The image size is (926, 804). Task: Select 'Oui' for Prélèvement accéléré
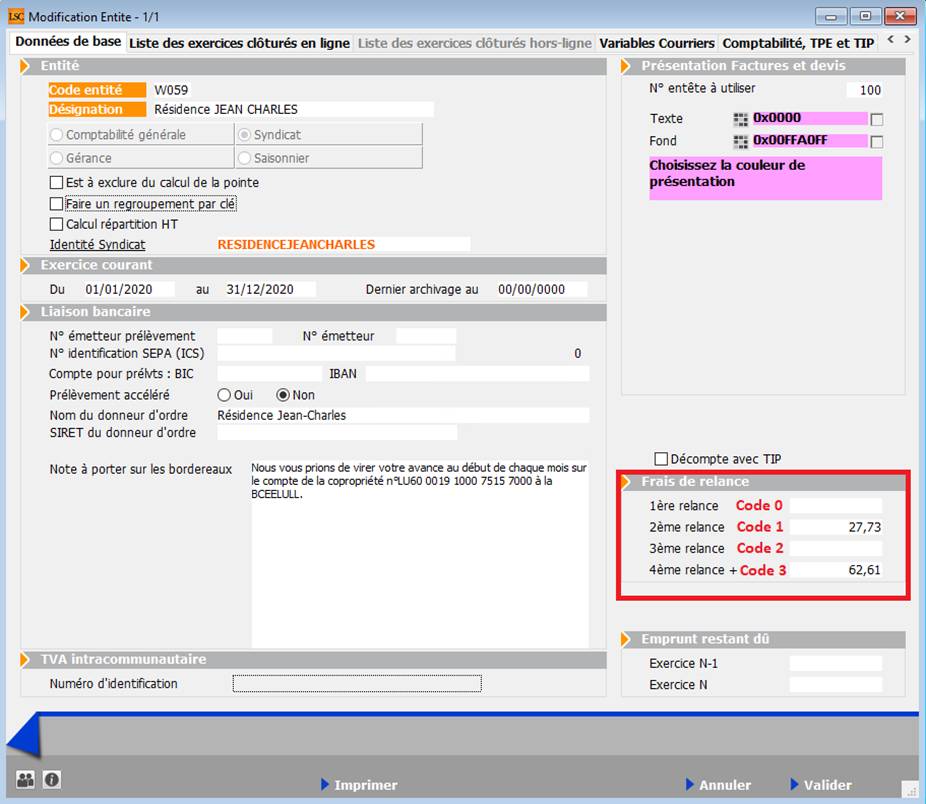point(224,395)
